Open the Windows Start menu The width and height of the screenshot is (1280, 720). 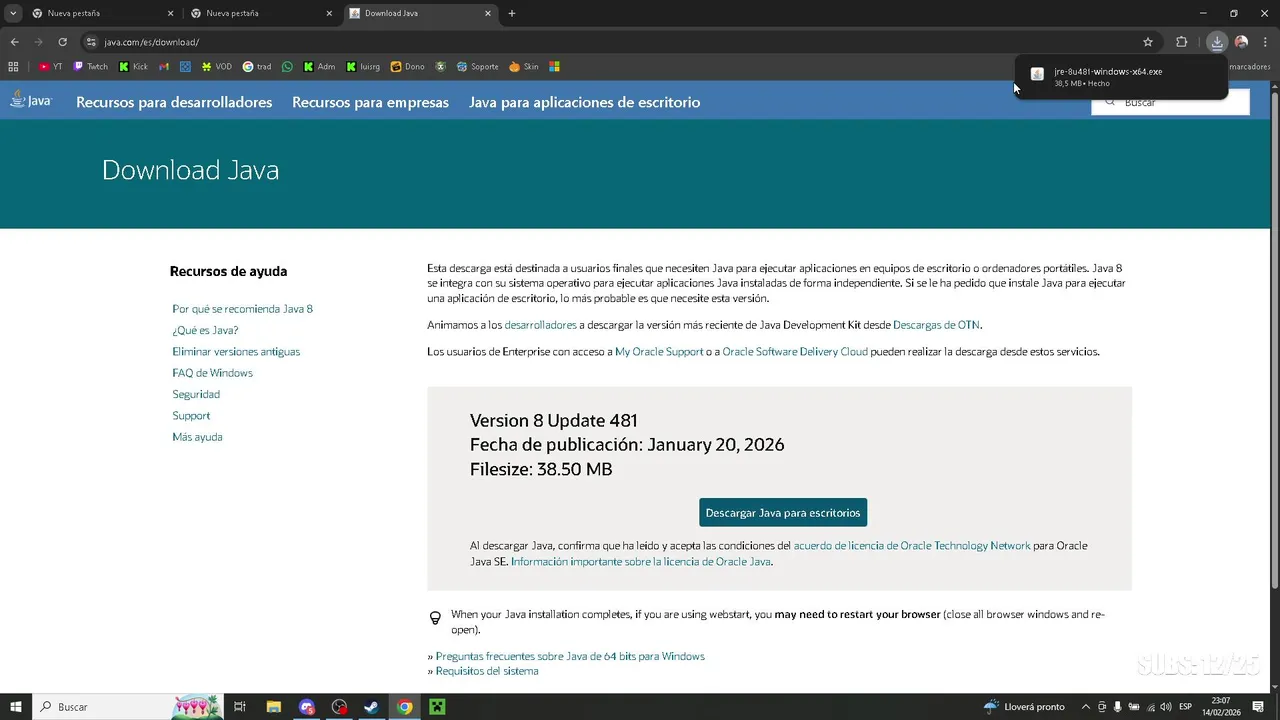click(15, 707)
